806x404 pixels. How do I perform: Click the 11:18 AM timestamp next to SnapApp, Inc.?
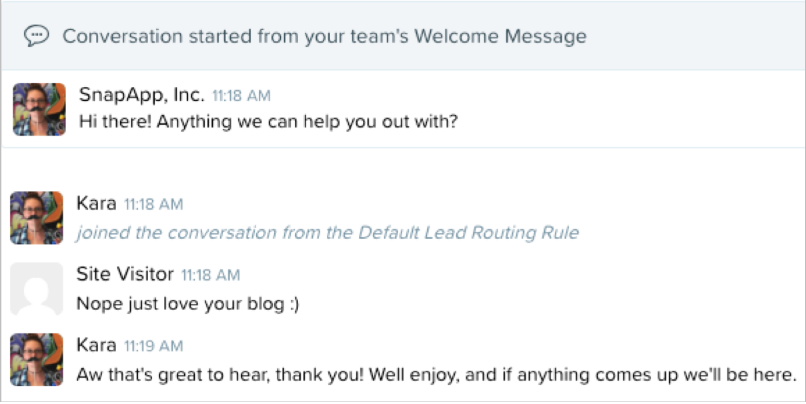coord(242,96)
